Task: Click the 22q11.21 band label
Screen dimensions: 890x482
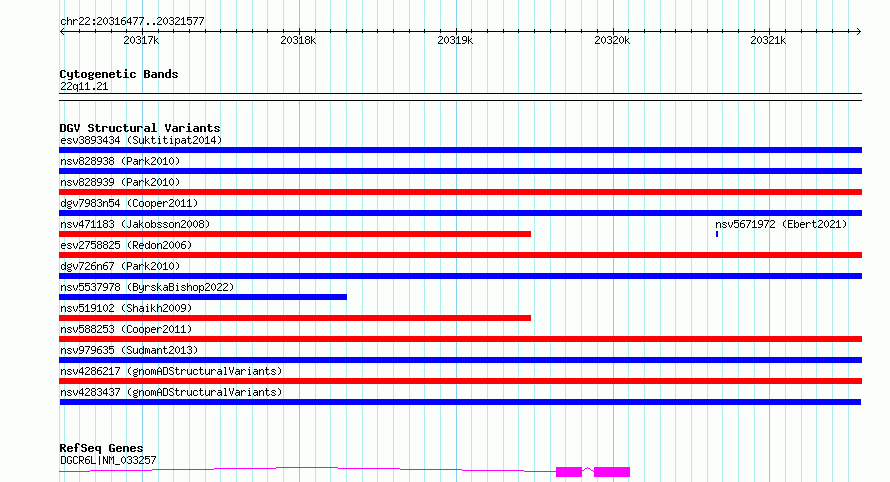Action: (83, 86)
